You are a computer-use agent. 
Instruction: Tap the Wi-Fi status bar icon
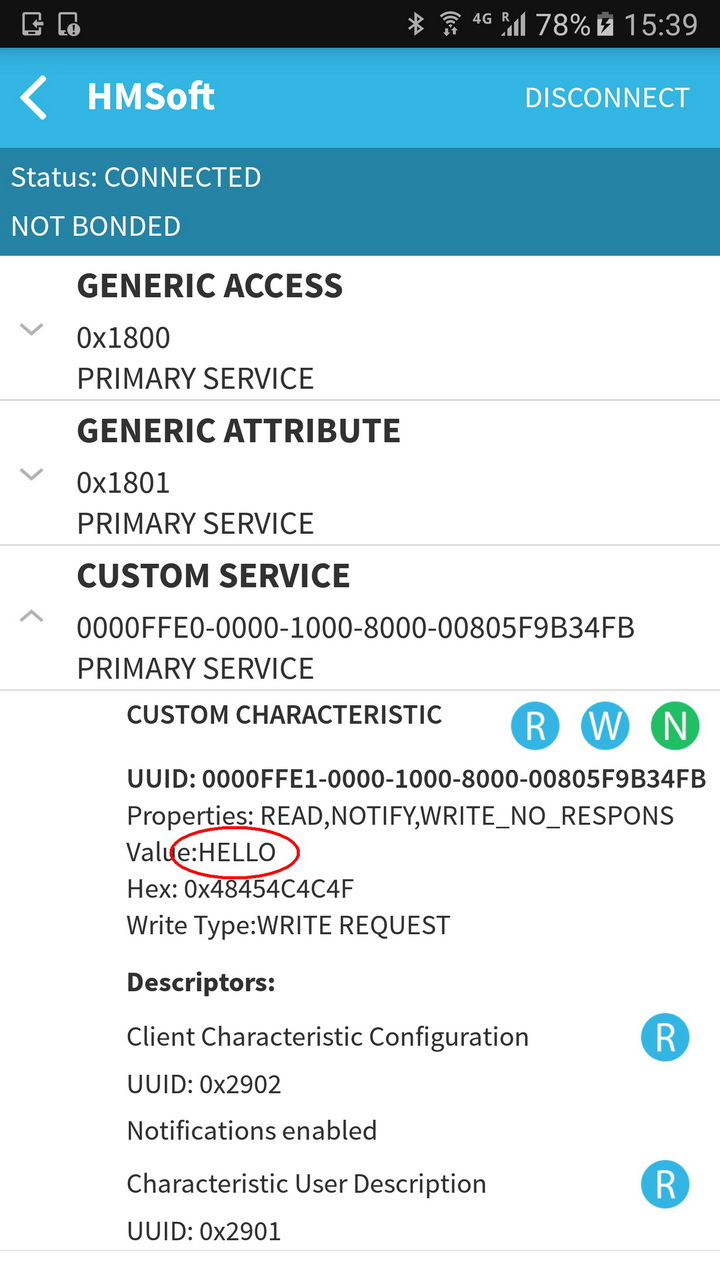pyautogui.click(x=451, y=24)
